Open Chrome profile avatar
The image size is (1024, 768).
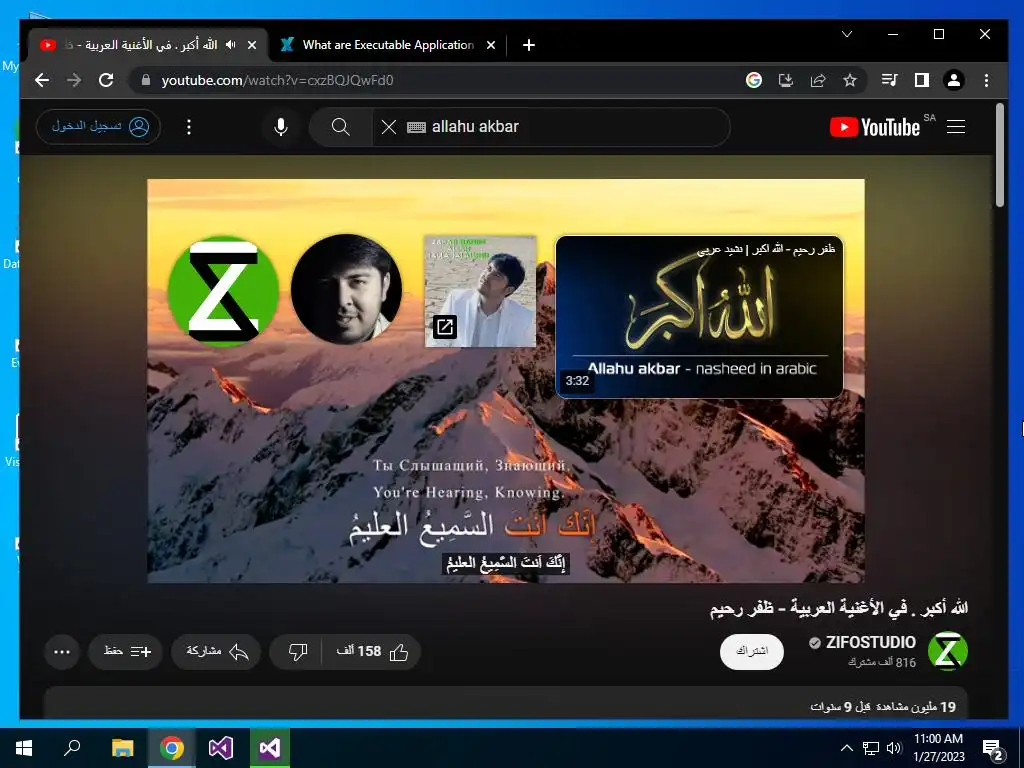[x=953, y=80]
